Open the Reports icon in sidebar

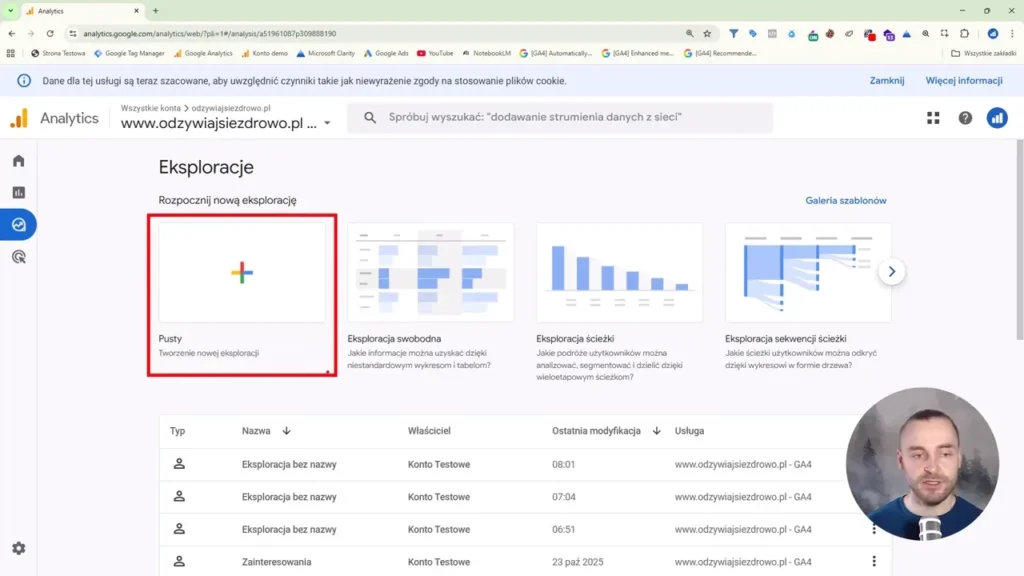pyautogui.click(x=18, y=193)
